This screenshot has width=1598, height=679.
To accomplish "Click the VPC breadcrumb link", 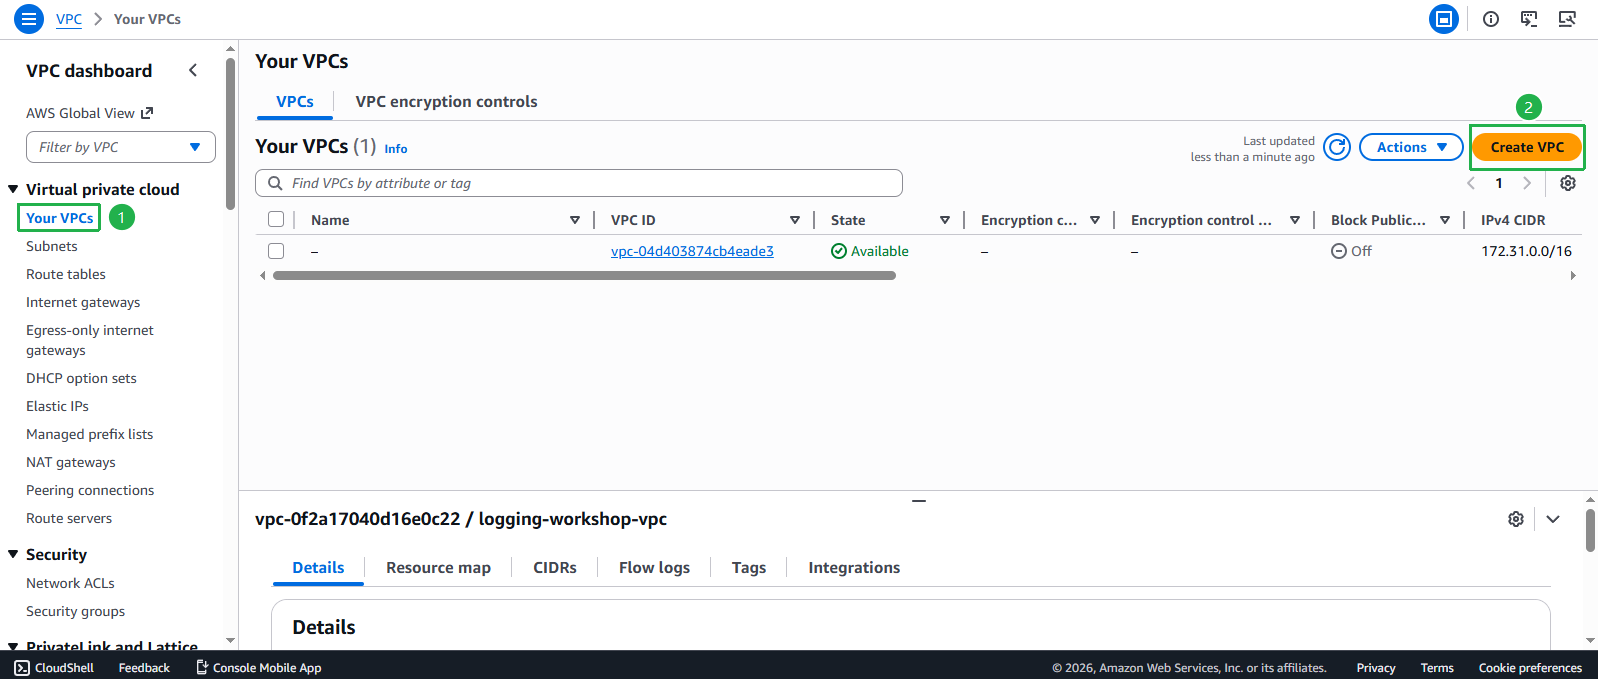I will (x=69, y=19).
